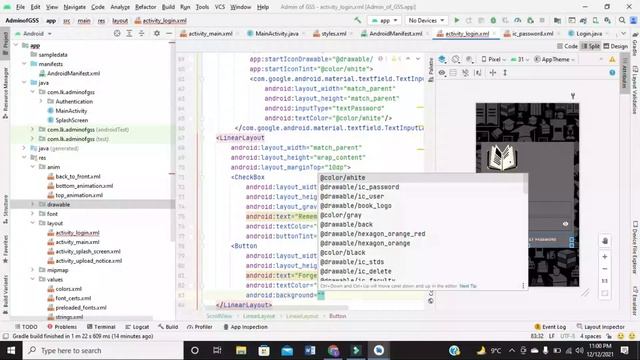This screenshot has height=360, width=640.
Task: Run the app with the green play button
Action: (457, 20)
